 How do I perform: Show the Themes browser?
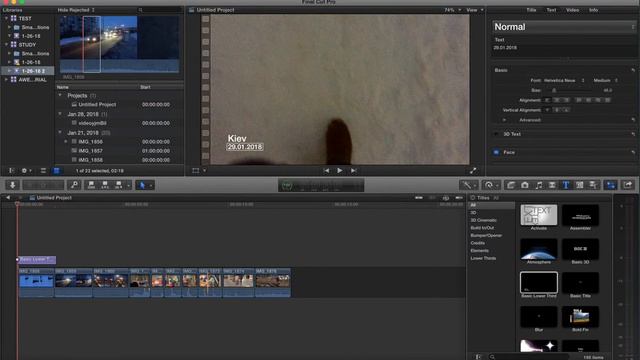click(593, 185)
